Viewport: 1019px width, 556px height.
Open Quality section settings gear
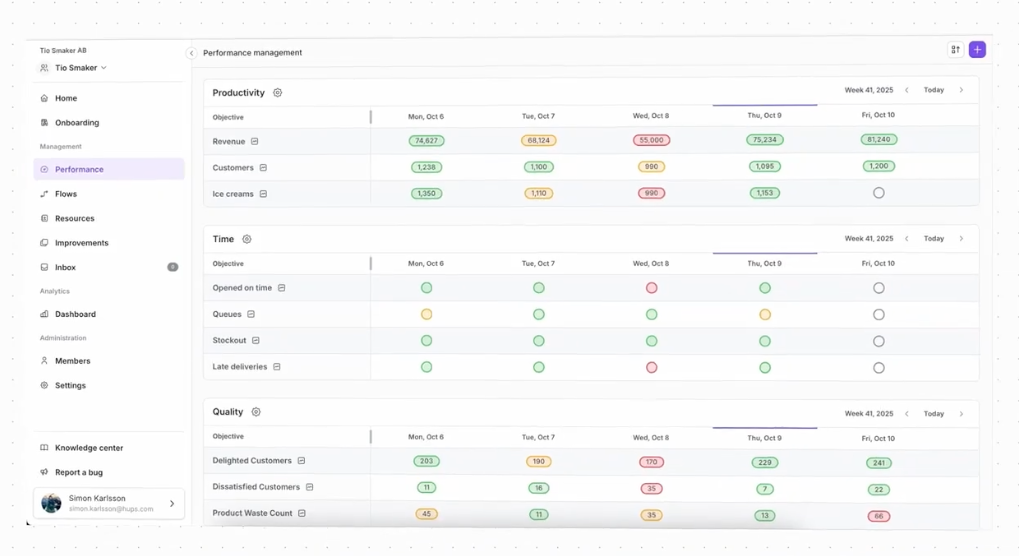(x=256, y=412)
